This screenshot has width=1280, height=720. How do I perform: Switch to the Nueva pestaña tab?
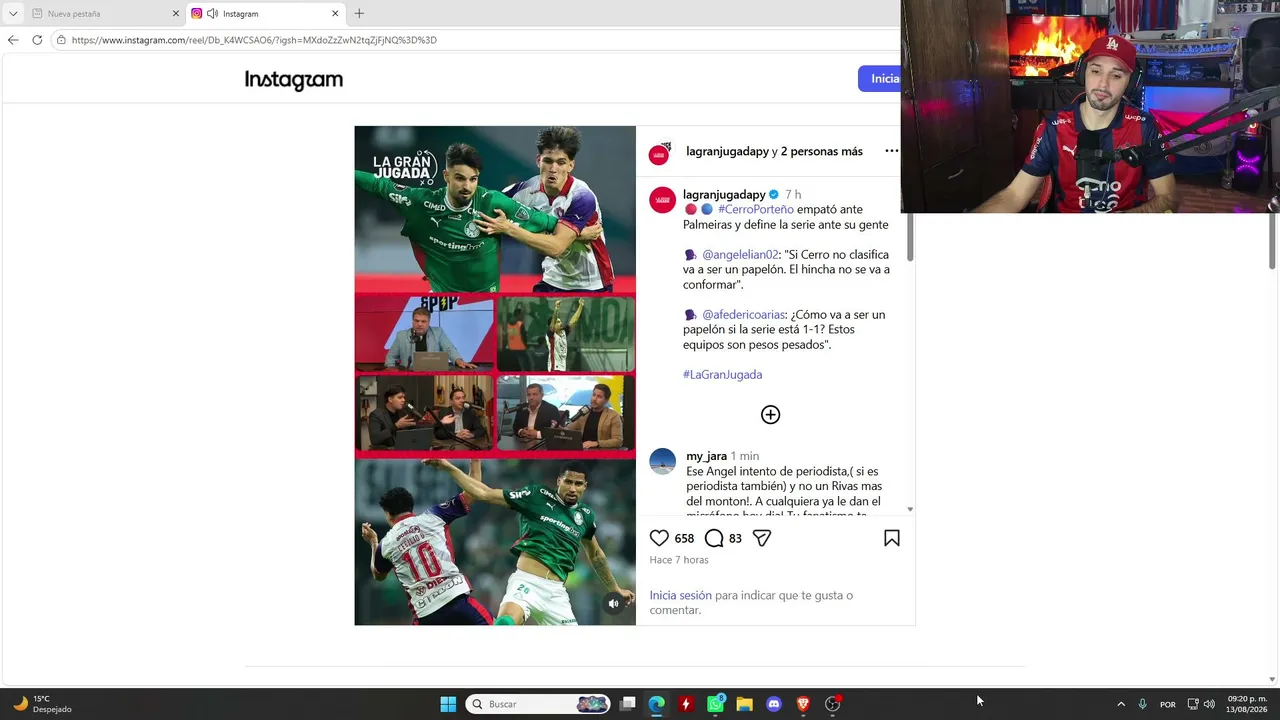click(103, 14)
